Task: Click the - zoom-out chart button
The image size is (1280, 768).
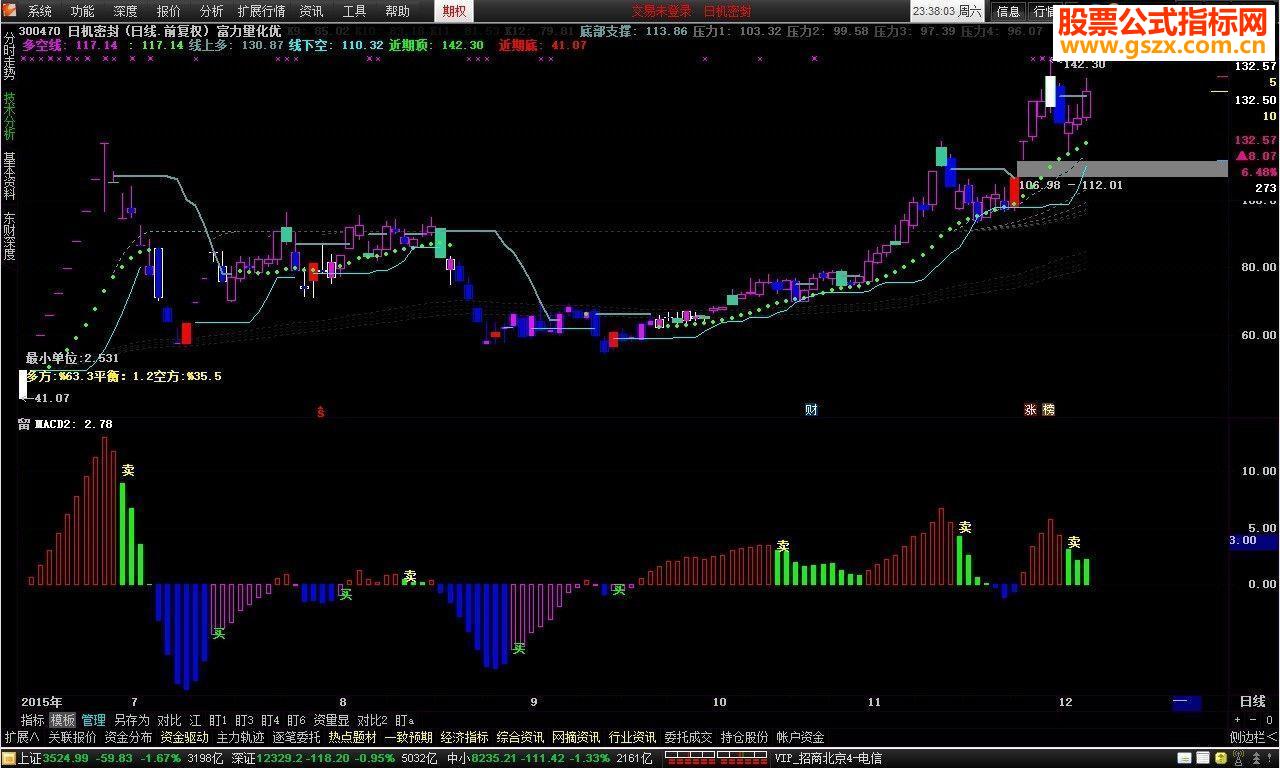Action: click(x=1251, y=720)
